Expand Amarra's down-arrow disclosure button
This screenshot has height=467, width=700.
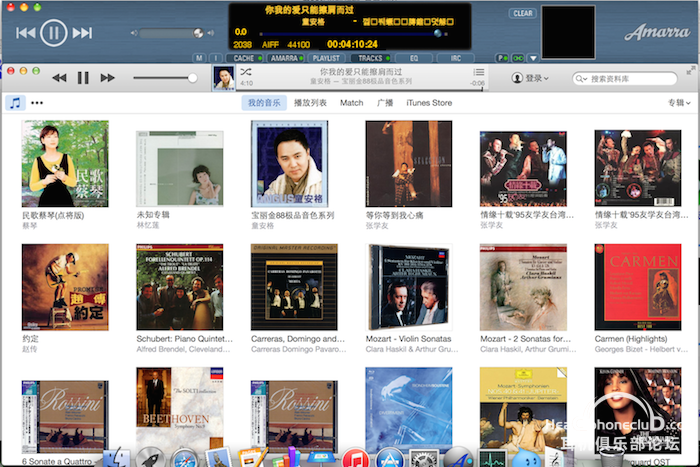pyautogui.click(x=533, y=58)
